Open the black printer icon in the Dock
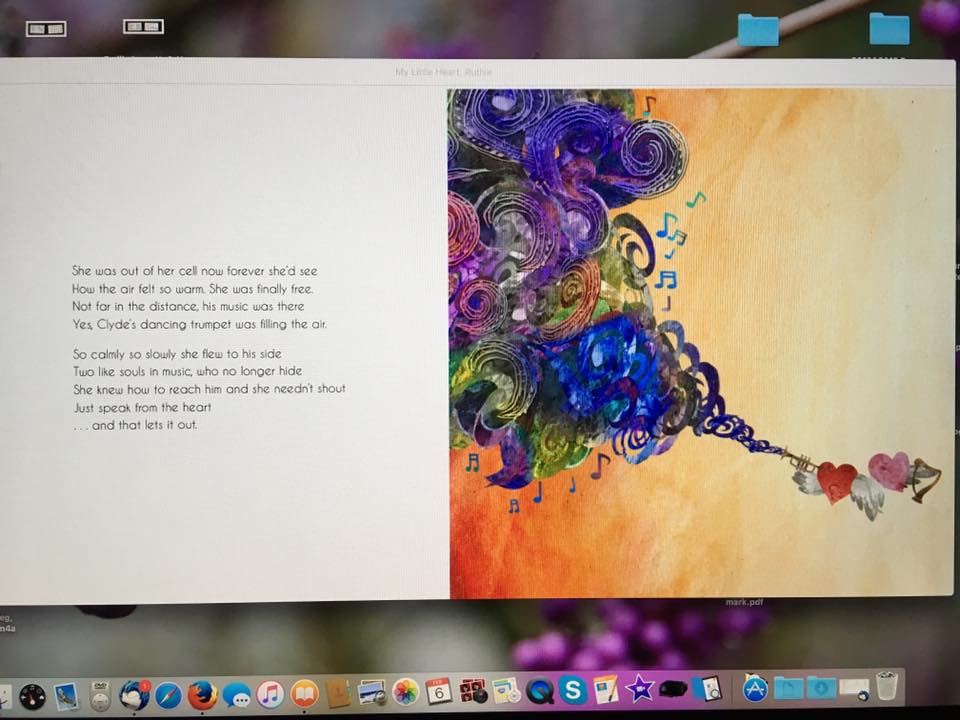960x720 pixels. (673, 689)
